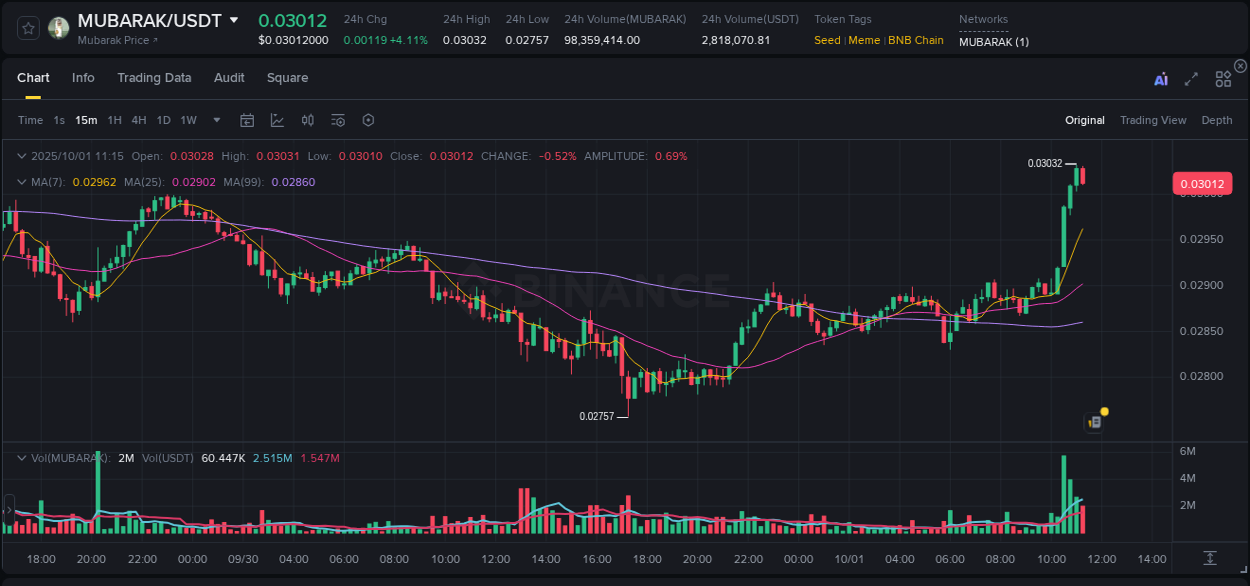Open the Audit tab

229,78
